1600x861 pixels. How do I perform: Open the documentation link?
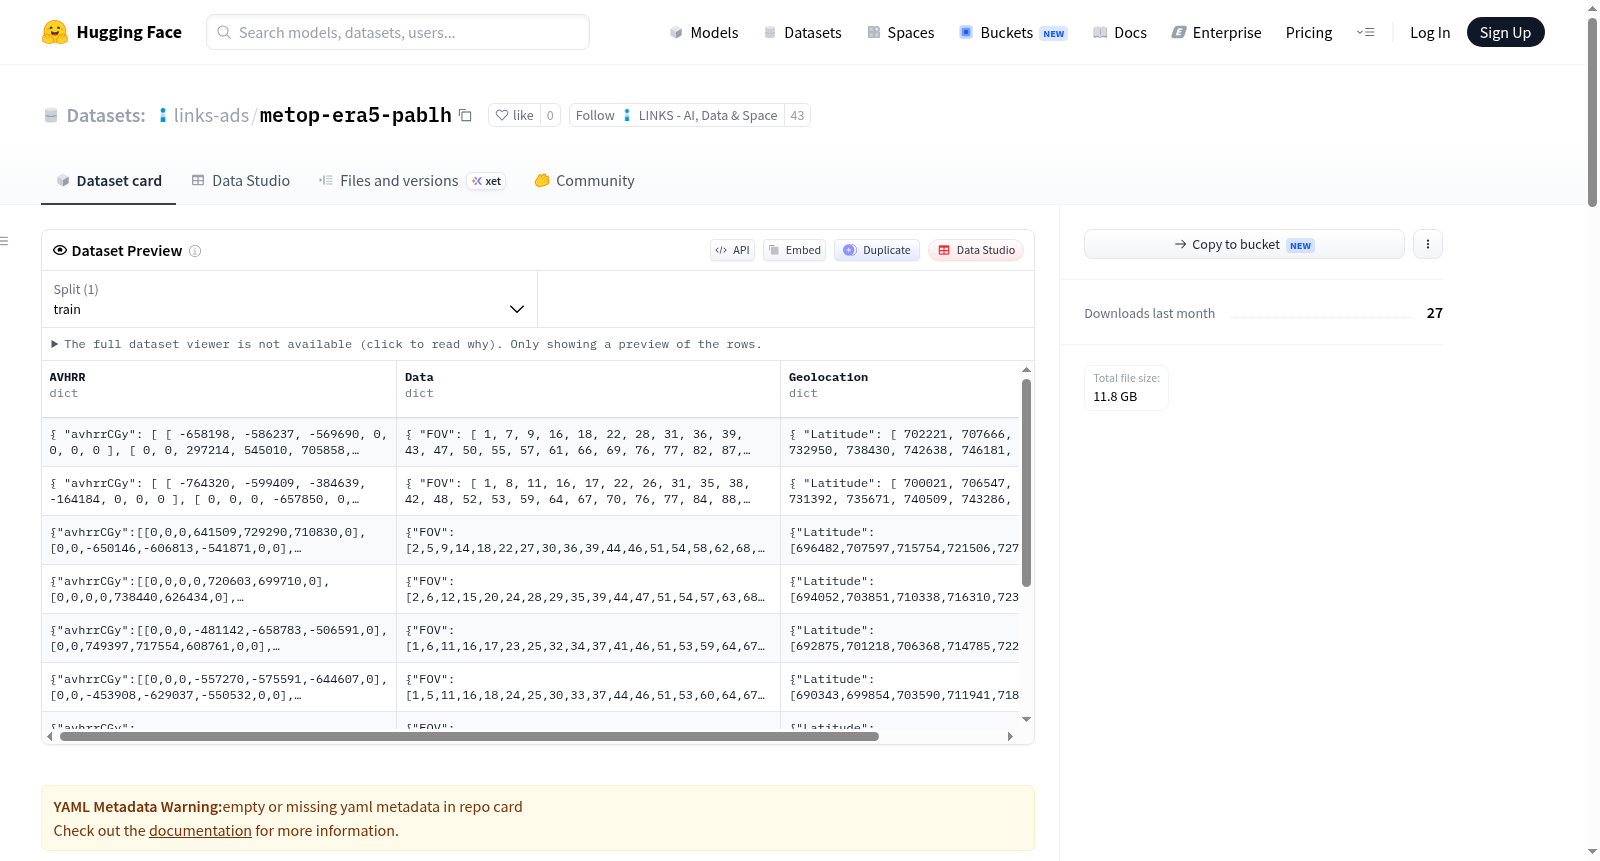(200, 830)
